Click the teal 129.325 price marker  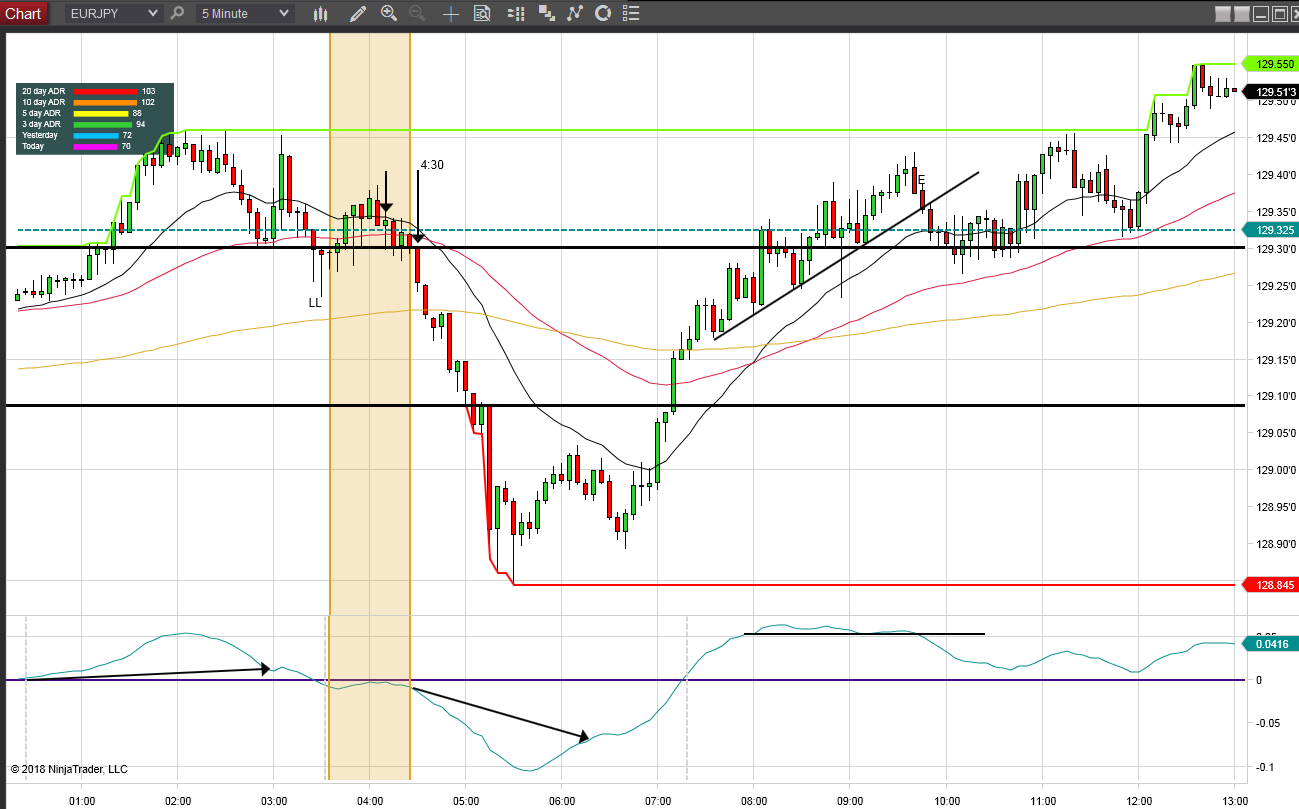(x=1268, y=230)
